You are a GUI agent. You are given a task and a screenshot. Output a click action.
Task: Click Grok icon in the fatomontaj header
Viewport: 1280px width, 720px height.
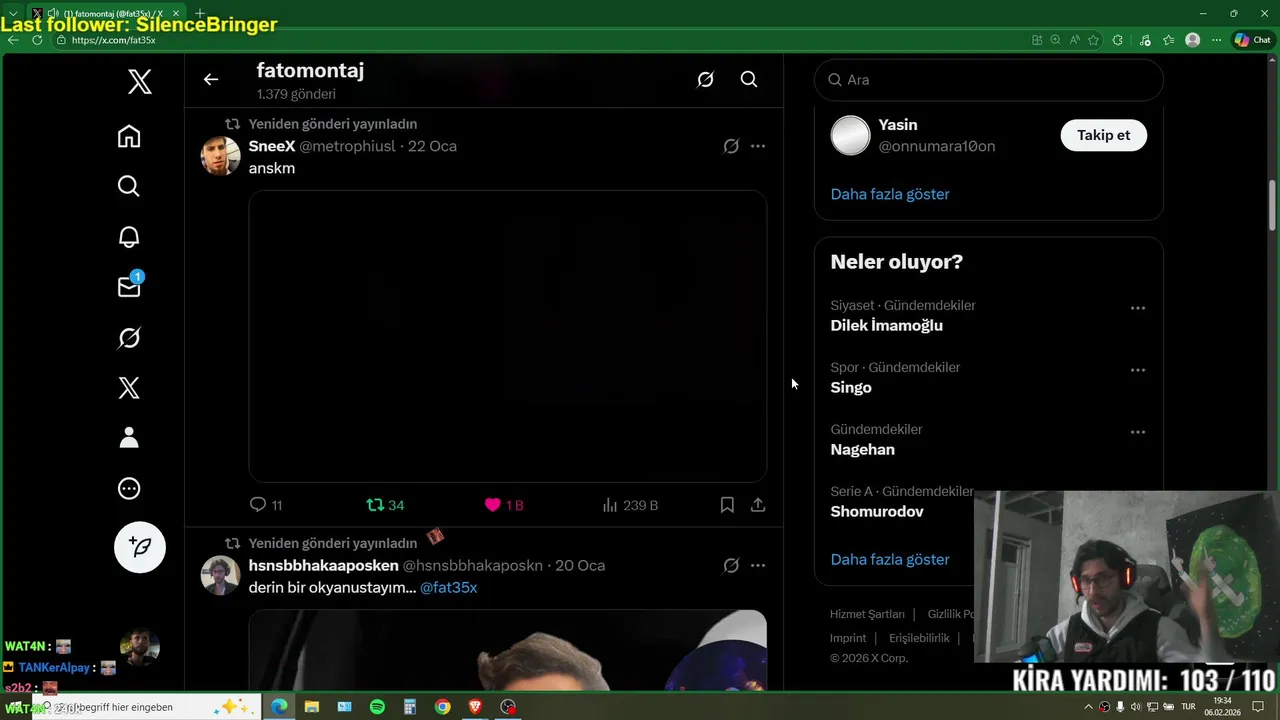coord(705,80)
